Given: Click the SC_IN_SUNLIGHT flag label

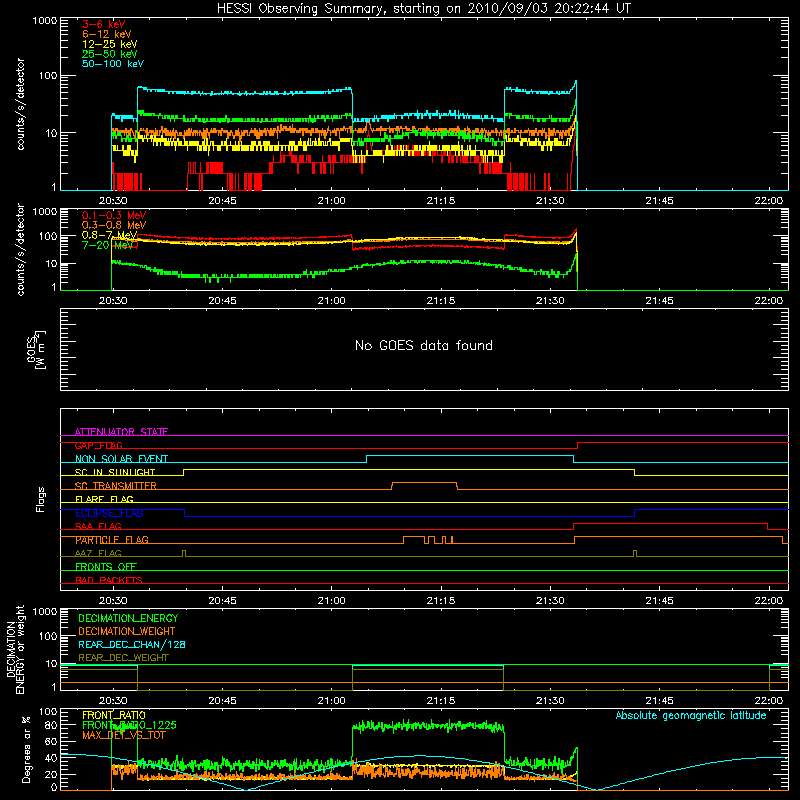Looking at the screenshot, I should coord(114,472).
